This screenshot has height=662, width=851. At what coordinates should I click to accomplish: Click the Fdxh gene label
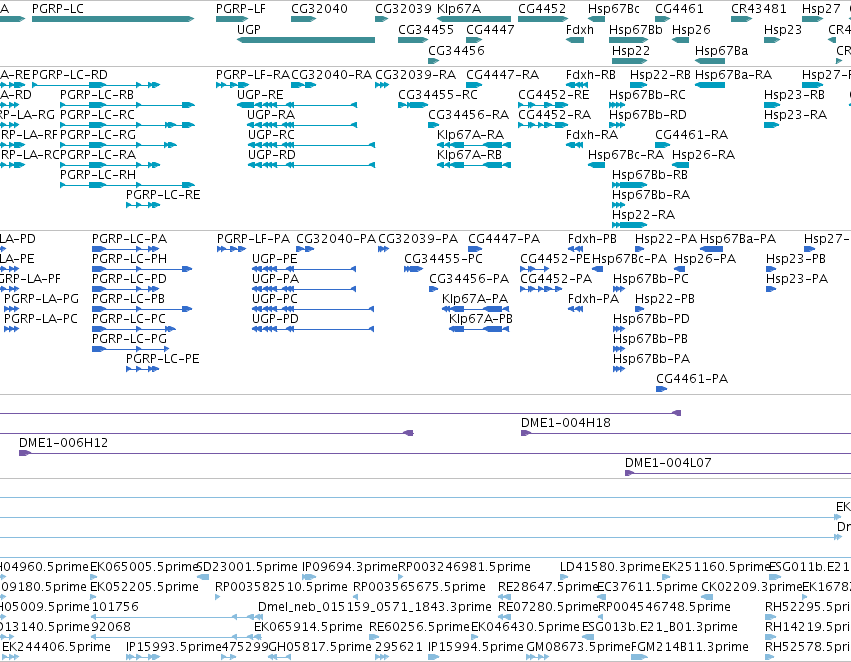coord(580,30)
